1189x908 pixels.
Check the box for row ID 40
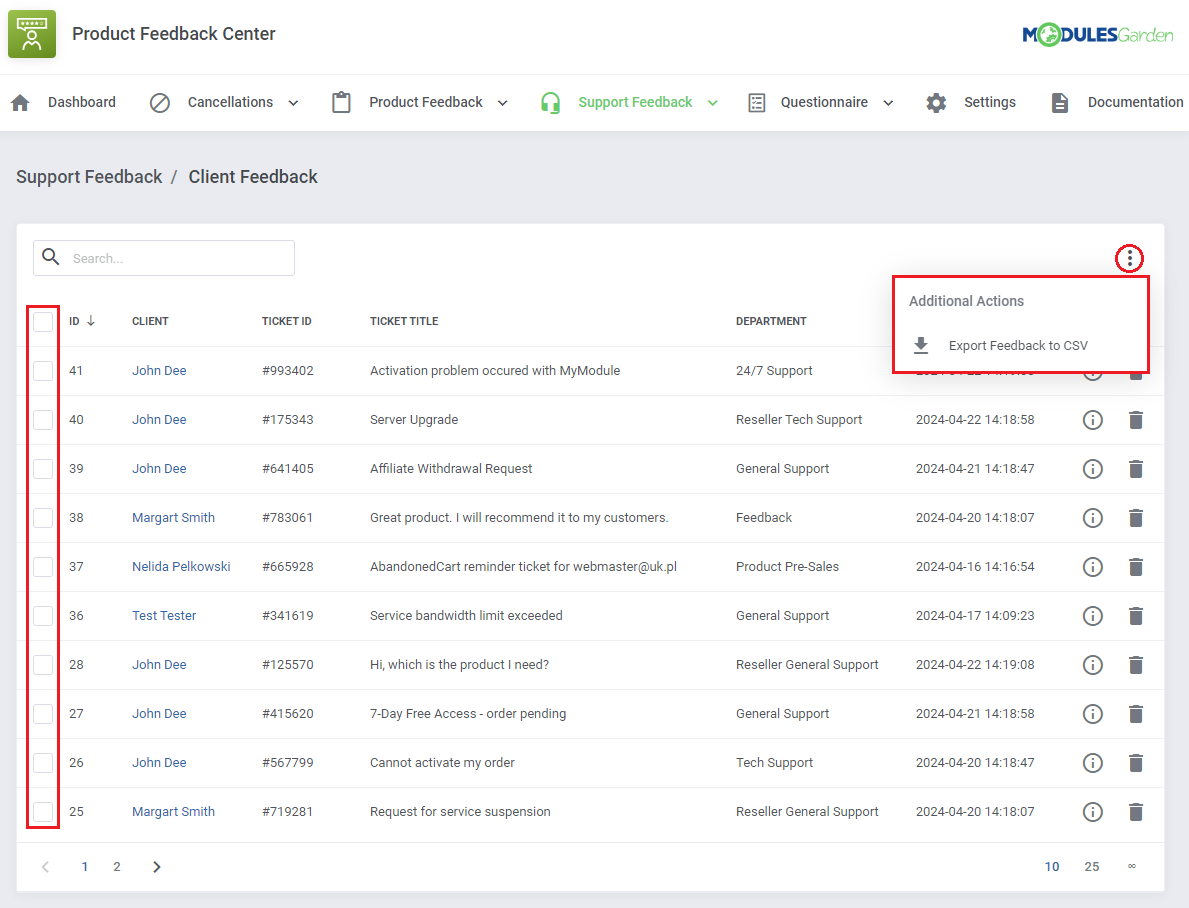pyautogui.click(x=43, y=419)
